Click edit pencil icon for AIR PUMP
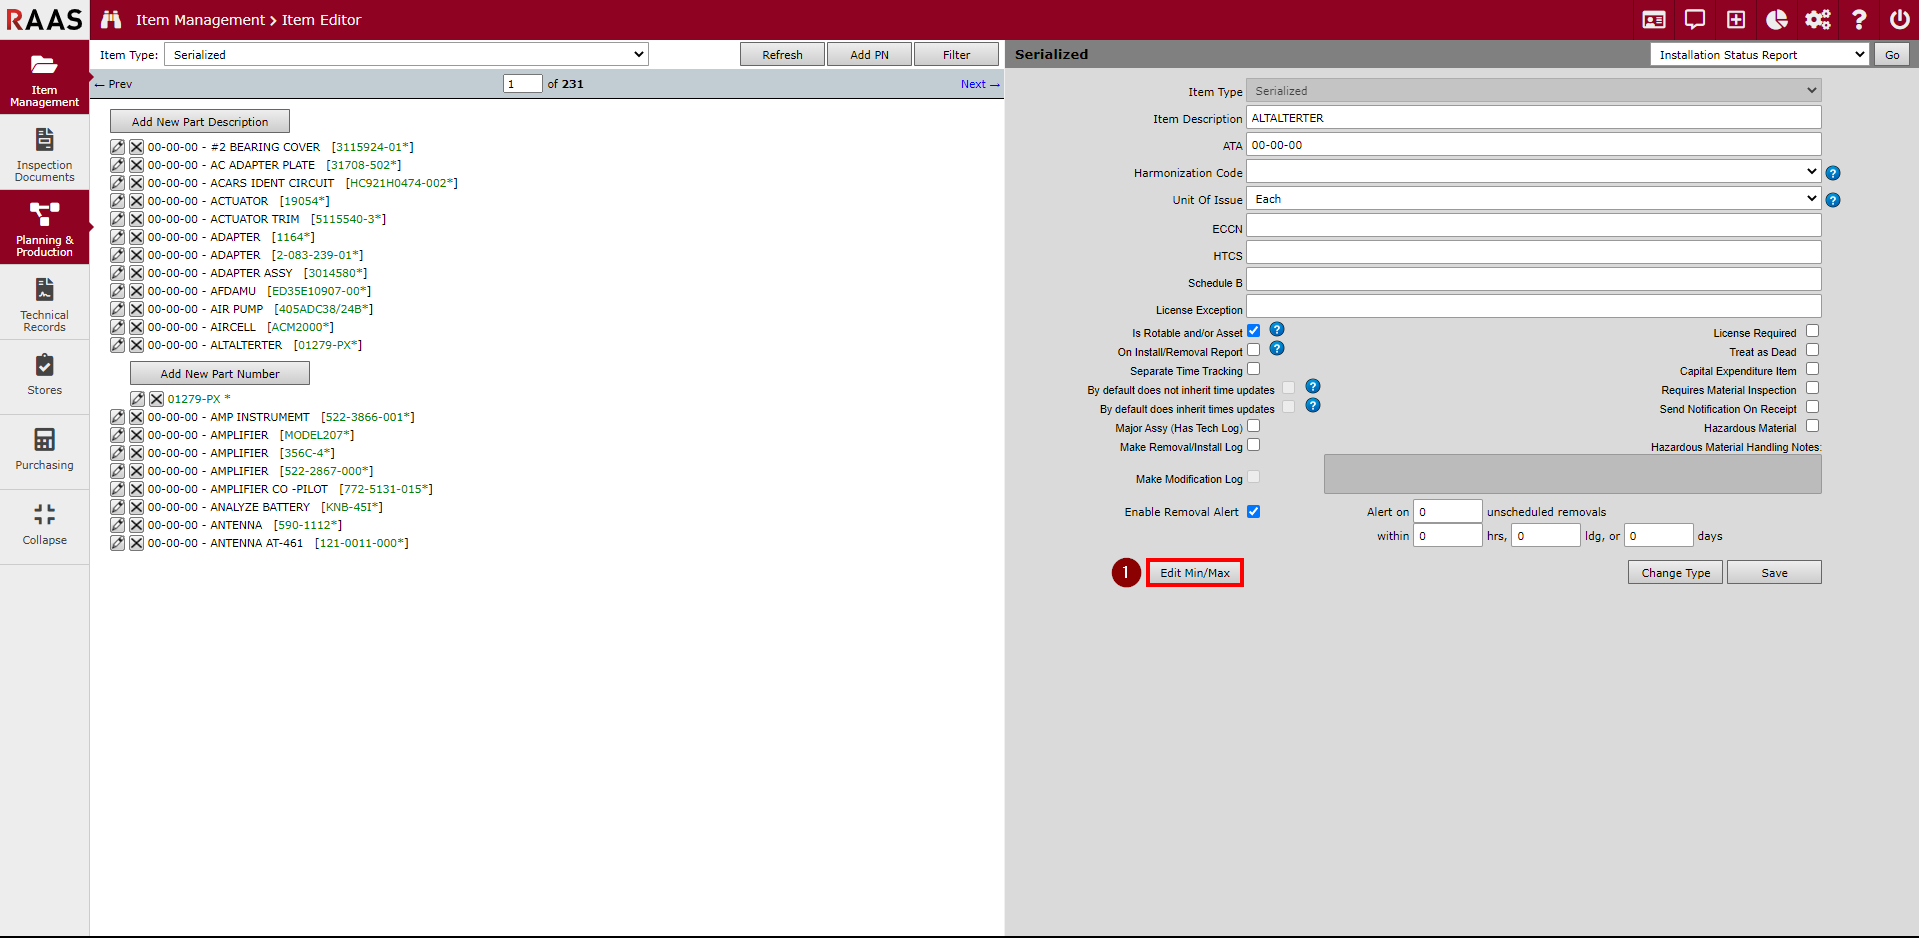Viewport: 1919px width, 938px height. click(x=118, y=309)
